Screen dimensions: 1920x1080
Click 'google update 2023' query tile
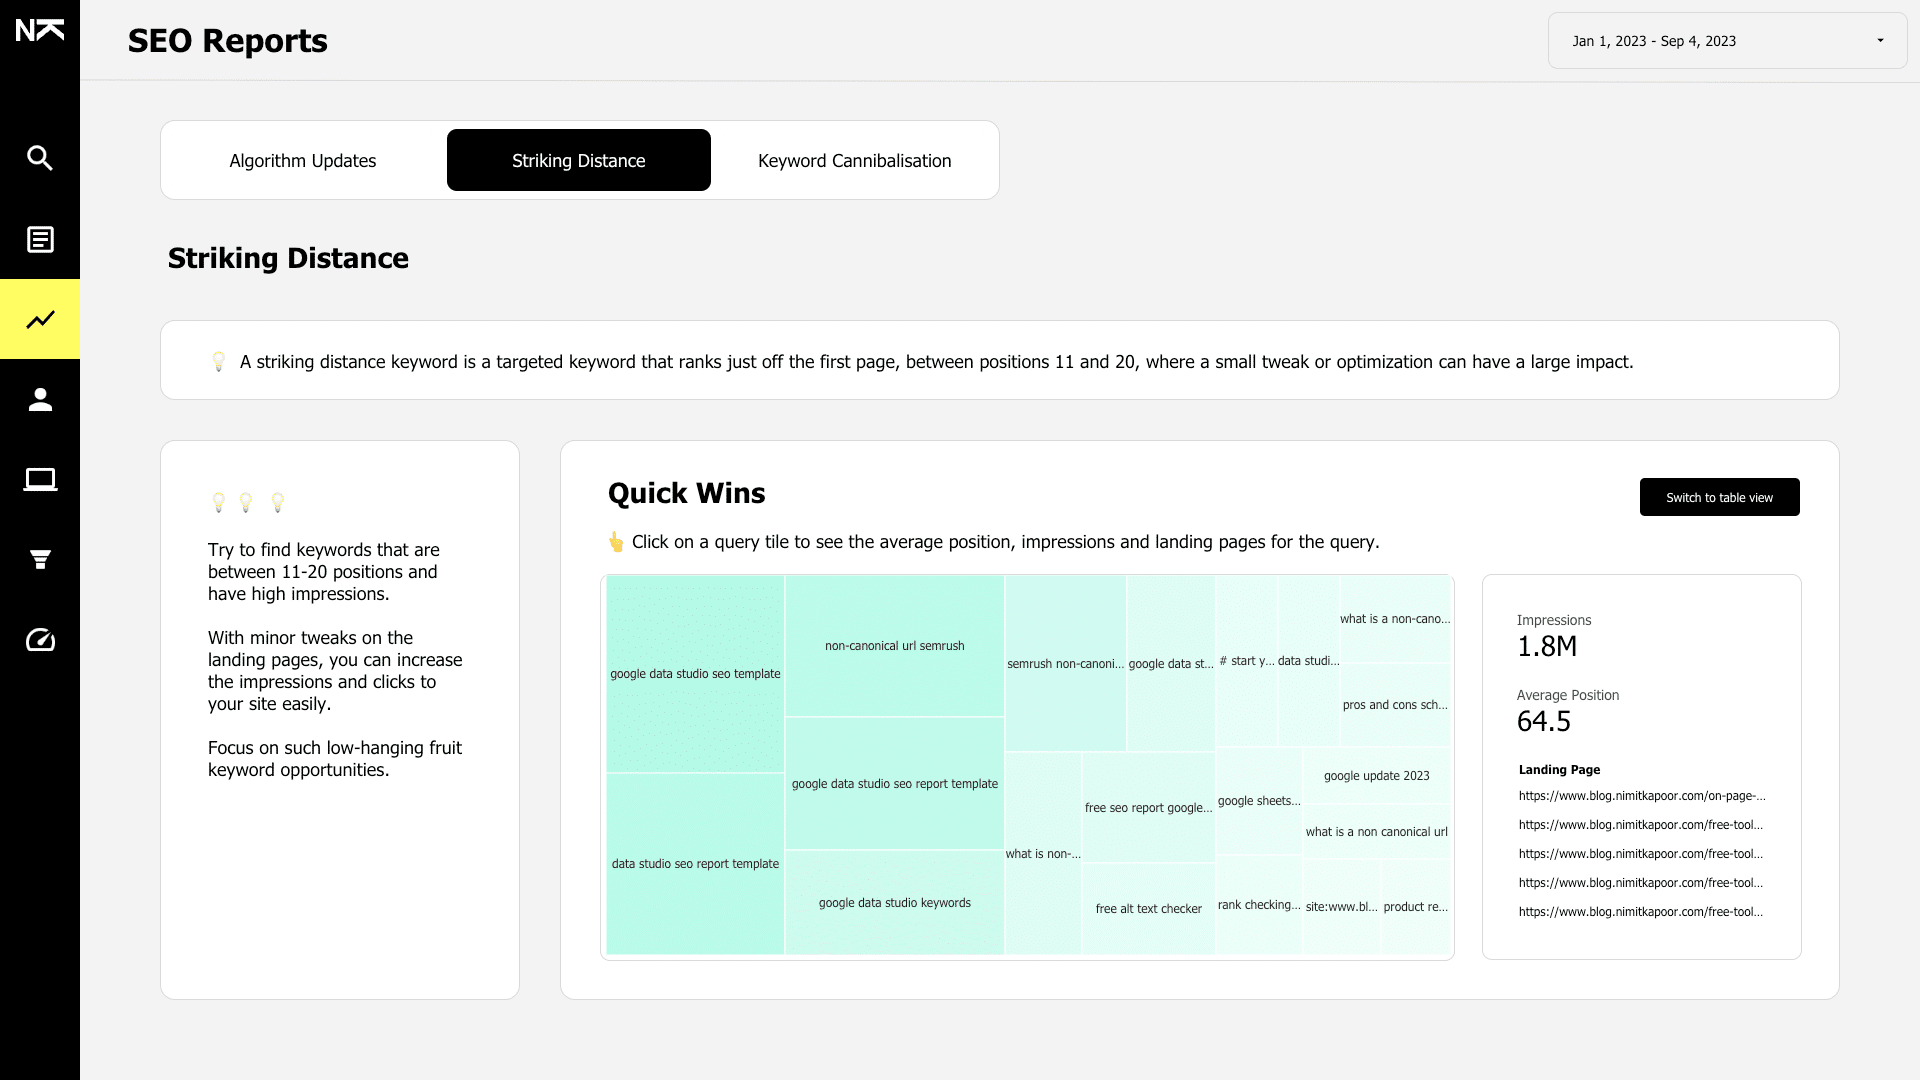coord(1376,776)
